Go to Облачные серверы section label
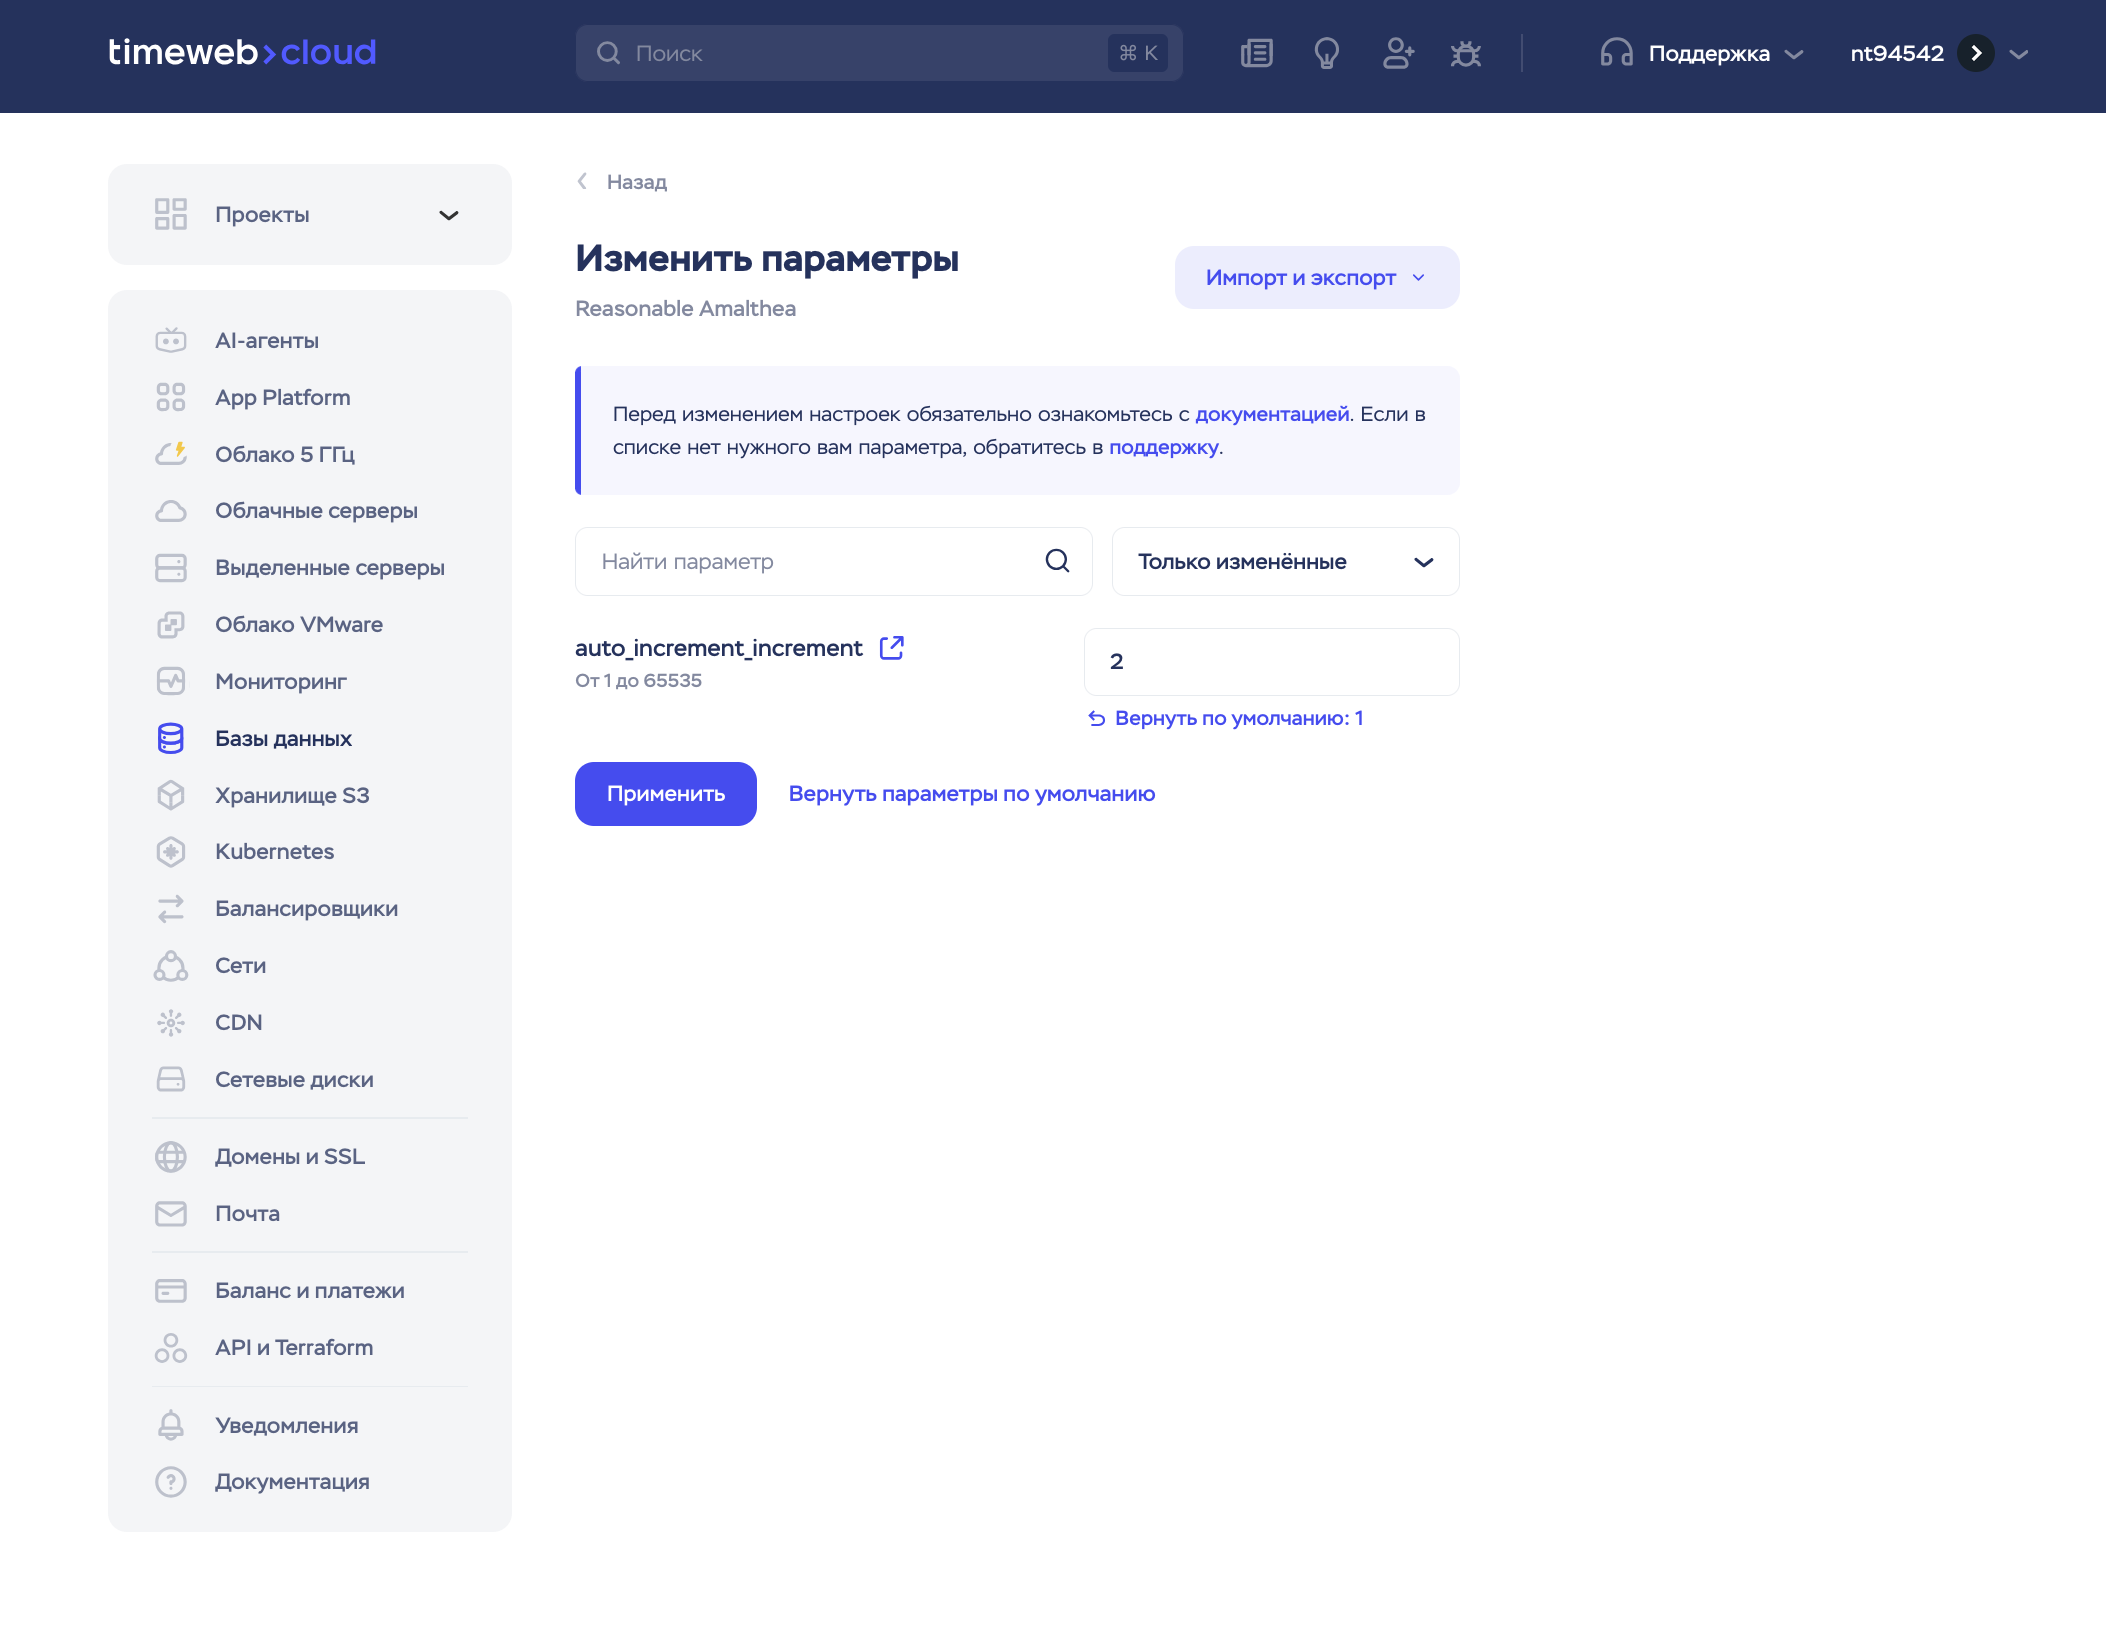Viewport: 2106px width, 1632px height. click(316, 511)
